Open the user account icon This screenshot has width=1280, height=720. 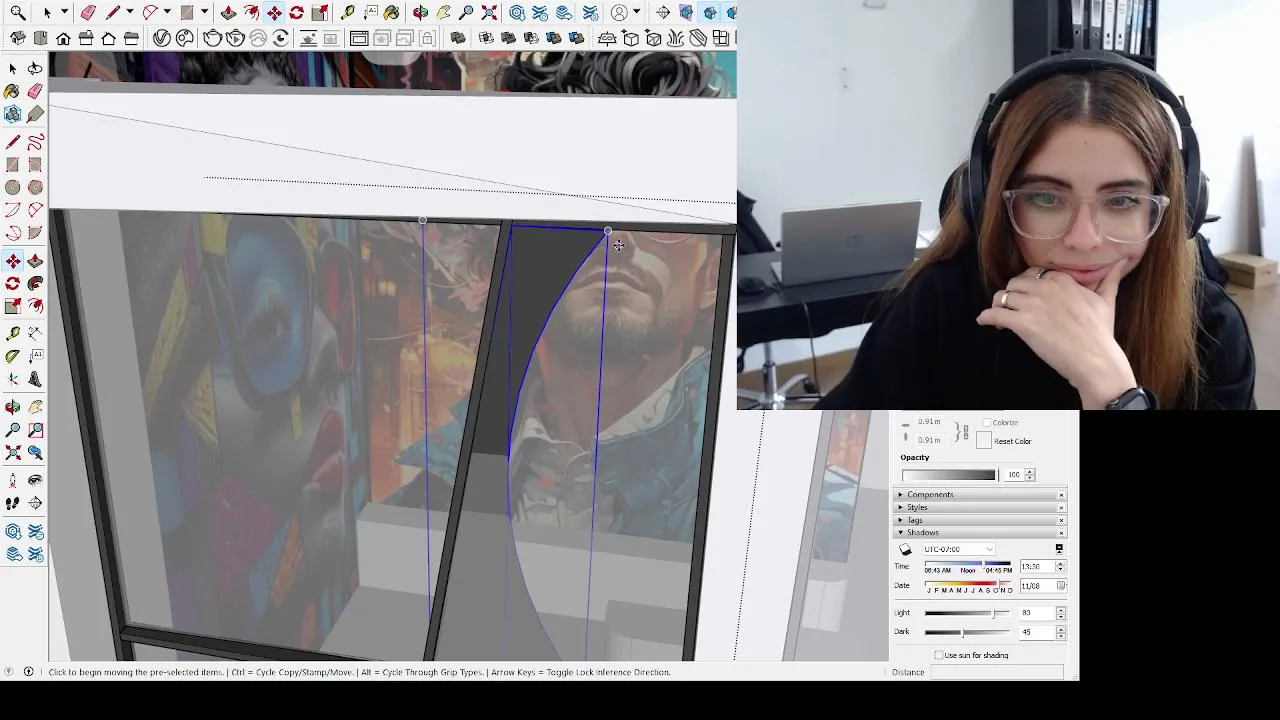(x=619, y=13)
